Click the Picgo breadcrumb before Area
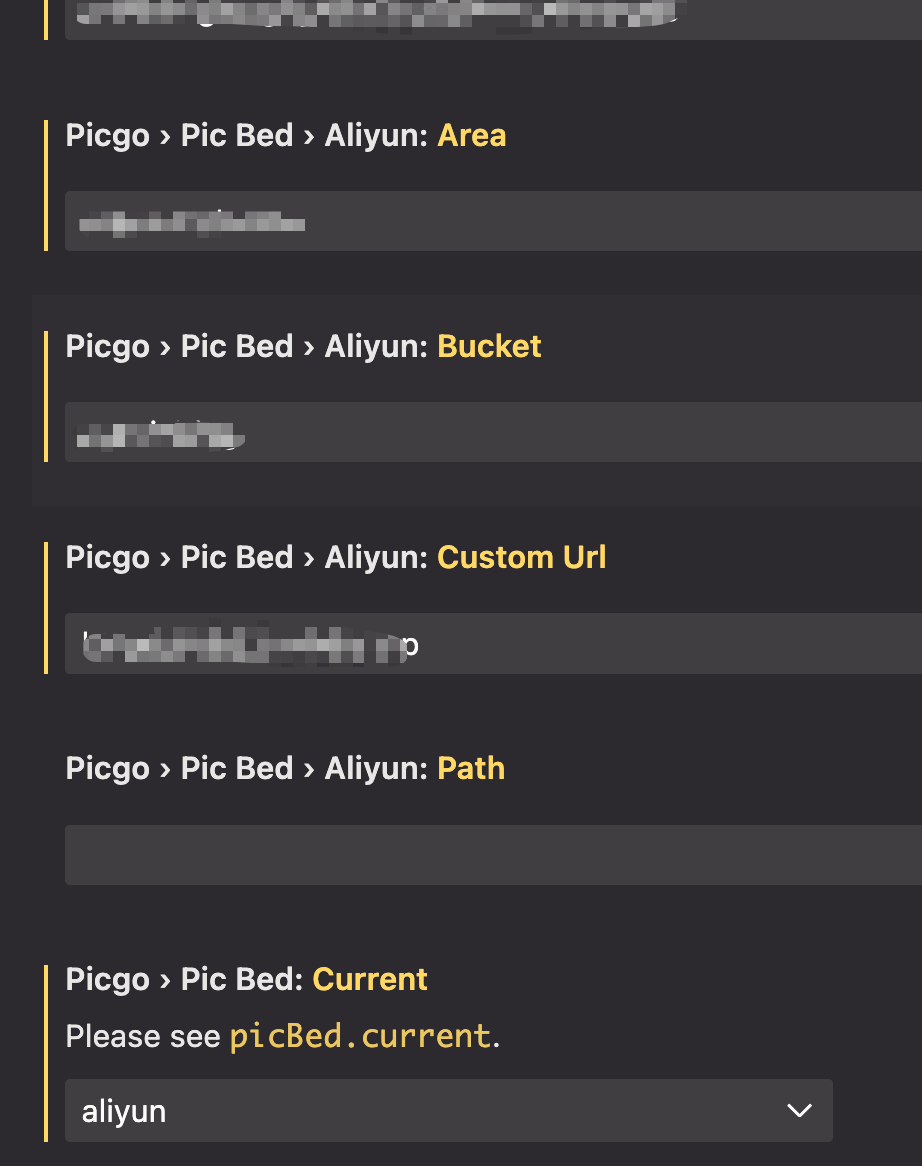 pyautogui.click(x=107, y=135)
